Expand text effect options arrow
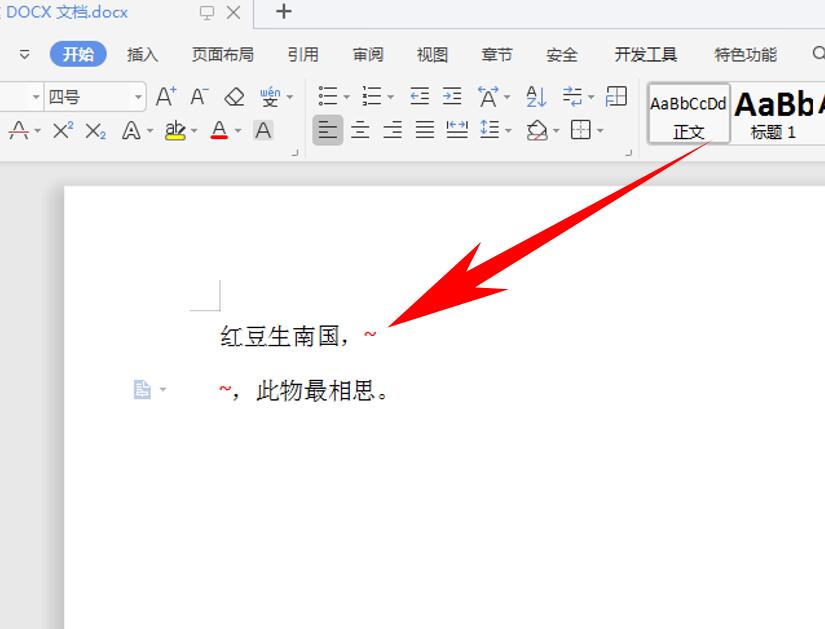This screenshot has width=825, height=629. (x=150, y=131)
